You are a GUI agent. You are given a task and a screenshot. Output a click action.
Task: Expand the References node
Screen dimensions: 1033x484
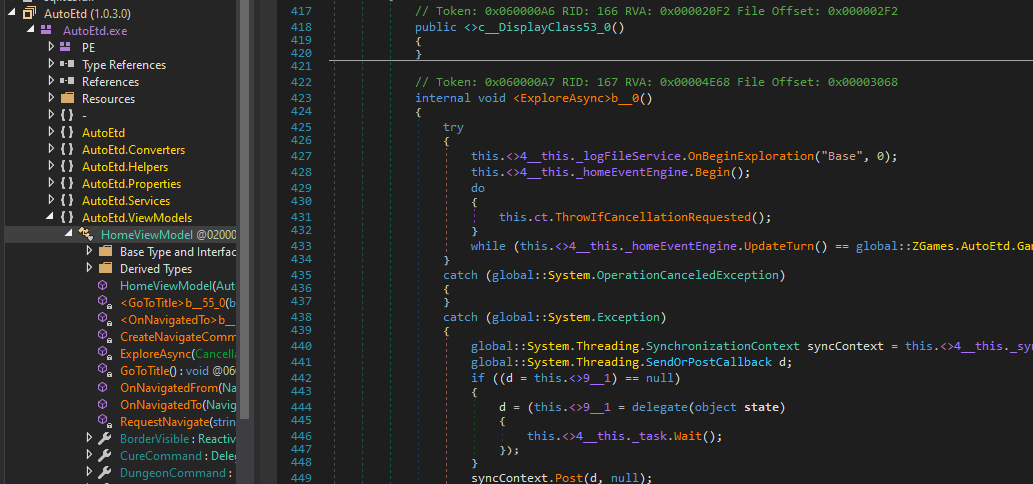click(52, 82)
